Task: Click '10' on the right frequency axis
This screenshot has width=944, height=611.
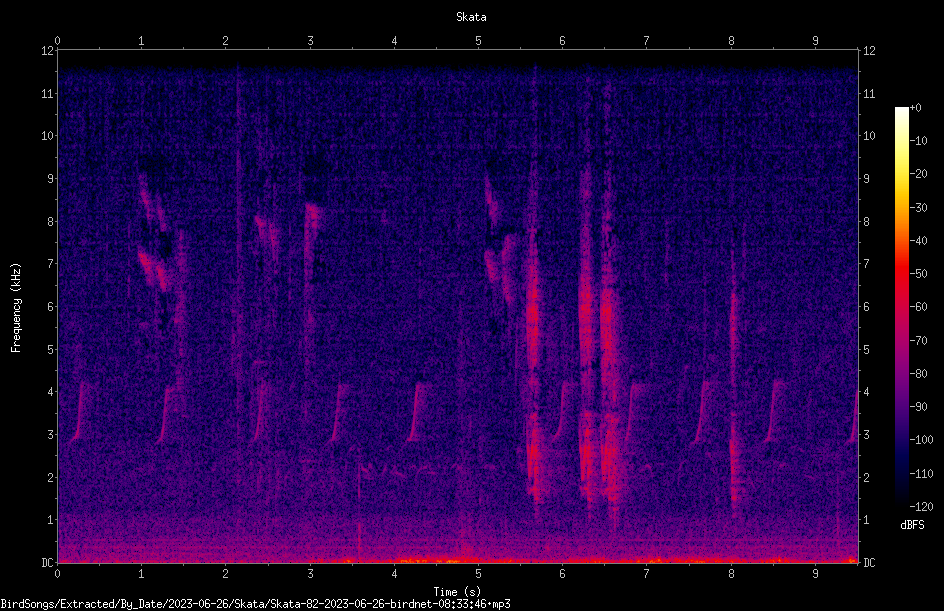Action: [x=869, y=136]
